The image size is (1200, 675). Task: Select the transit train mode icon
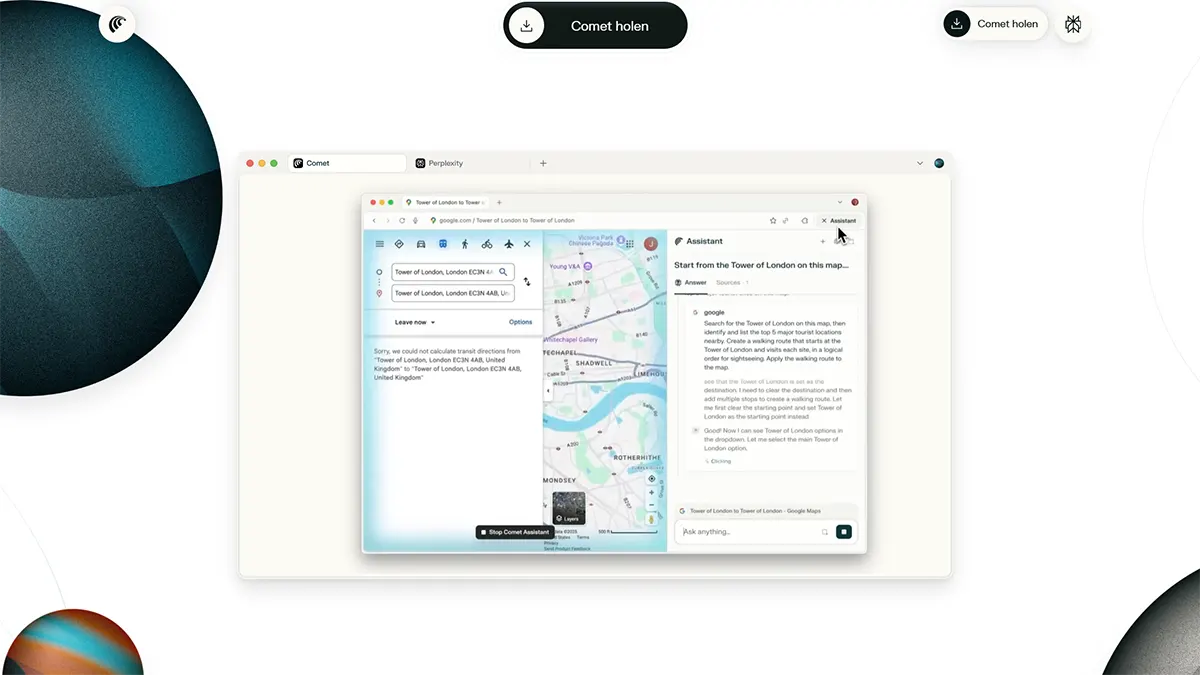click(443, 244)
